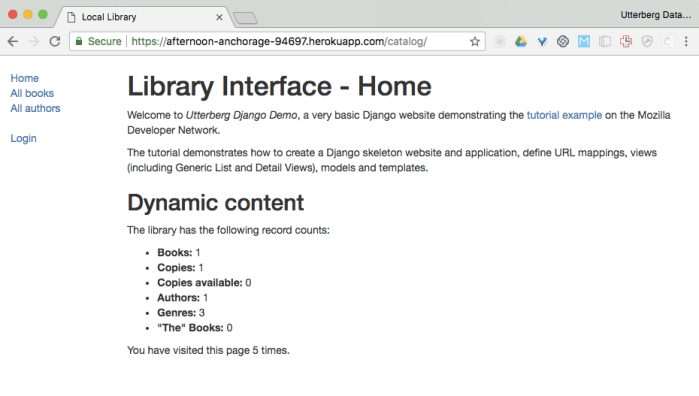
Task: Select the Local Library tab
Action: click(143, 17)
